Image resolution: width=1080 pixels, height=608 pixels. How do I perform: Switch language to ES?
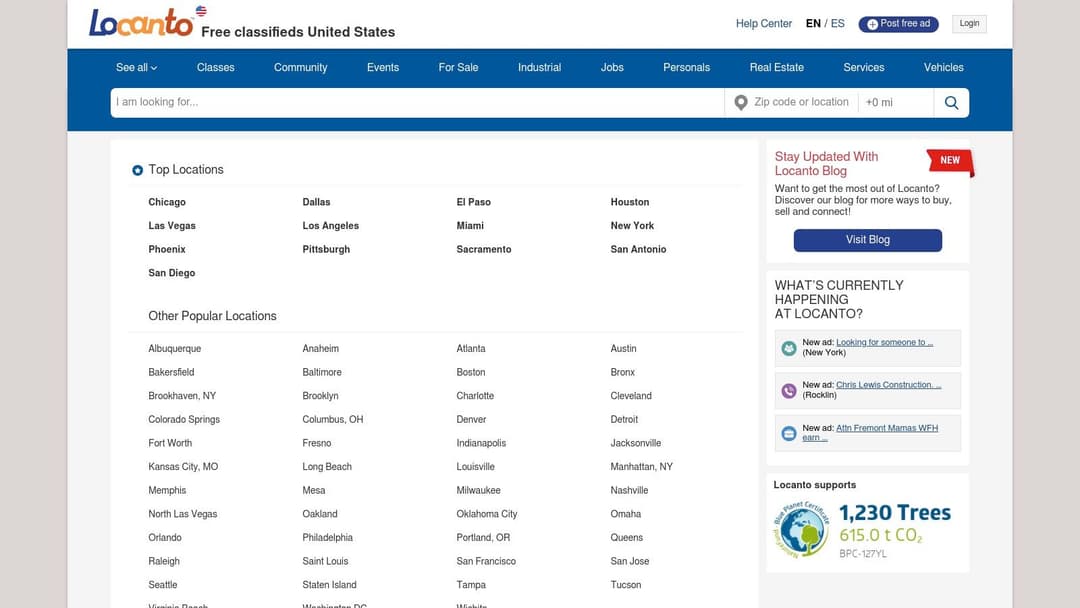[838, 23]
